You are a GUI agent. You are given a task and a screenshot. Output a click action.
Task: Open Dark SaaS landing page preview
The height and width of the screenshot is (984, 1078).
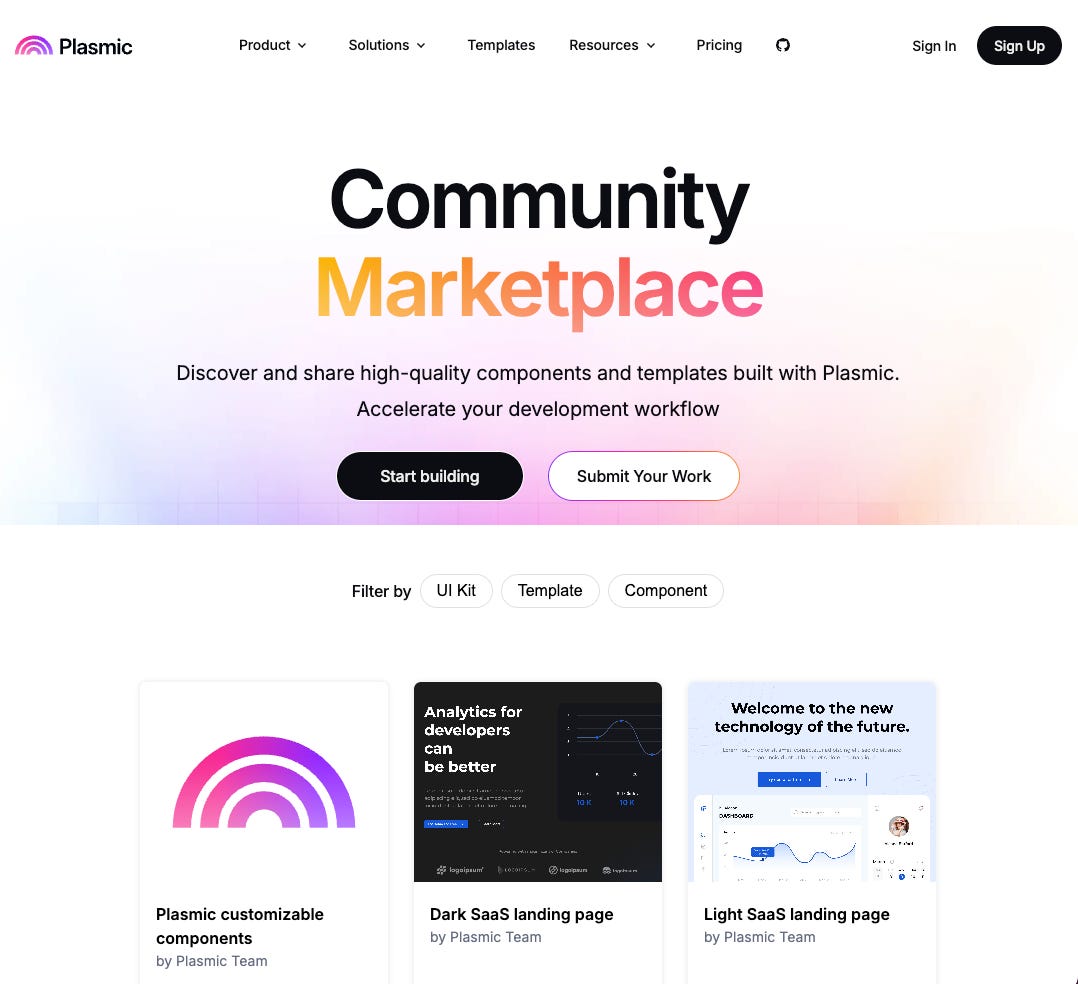[538, 782]
